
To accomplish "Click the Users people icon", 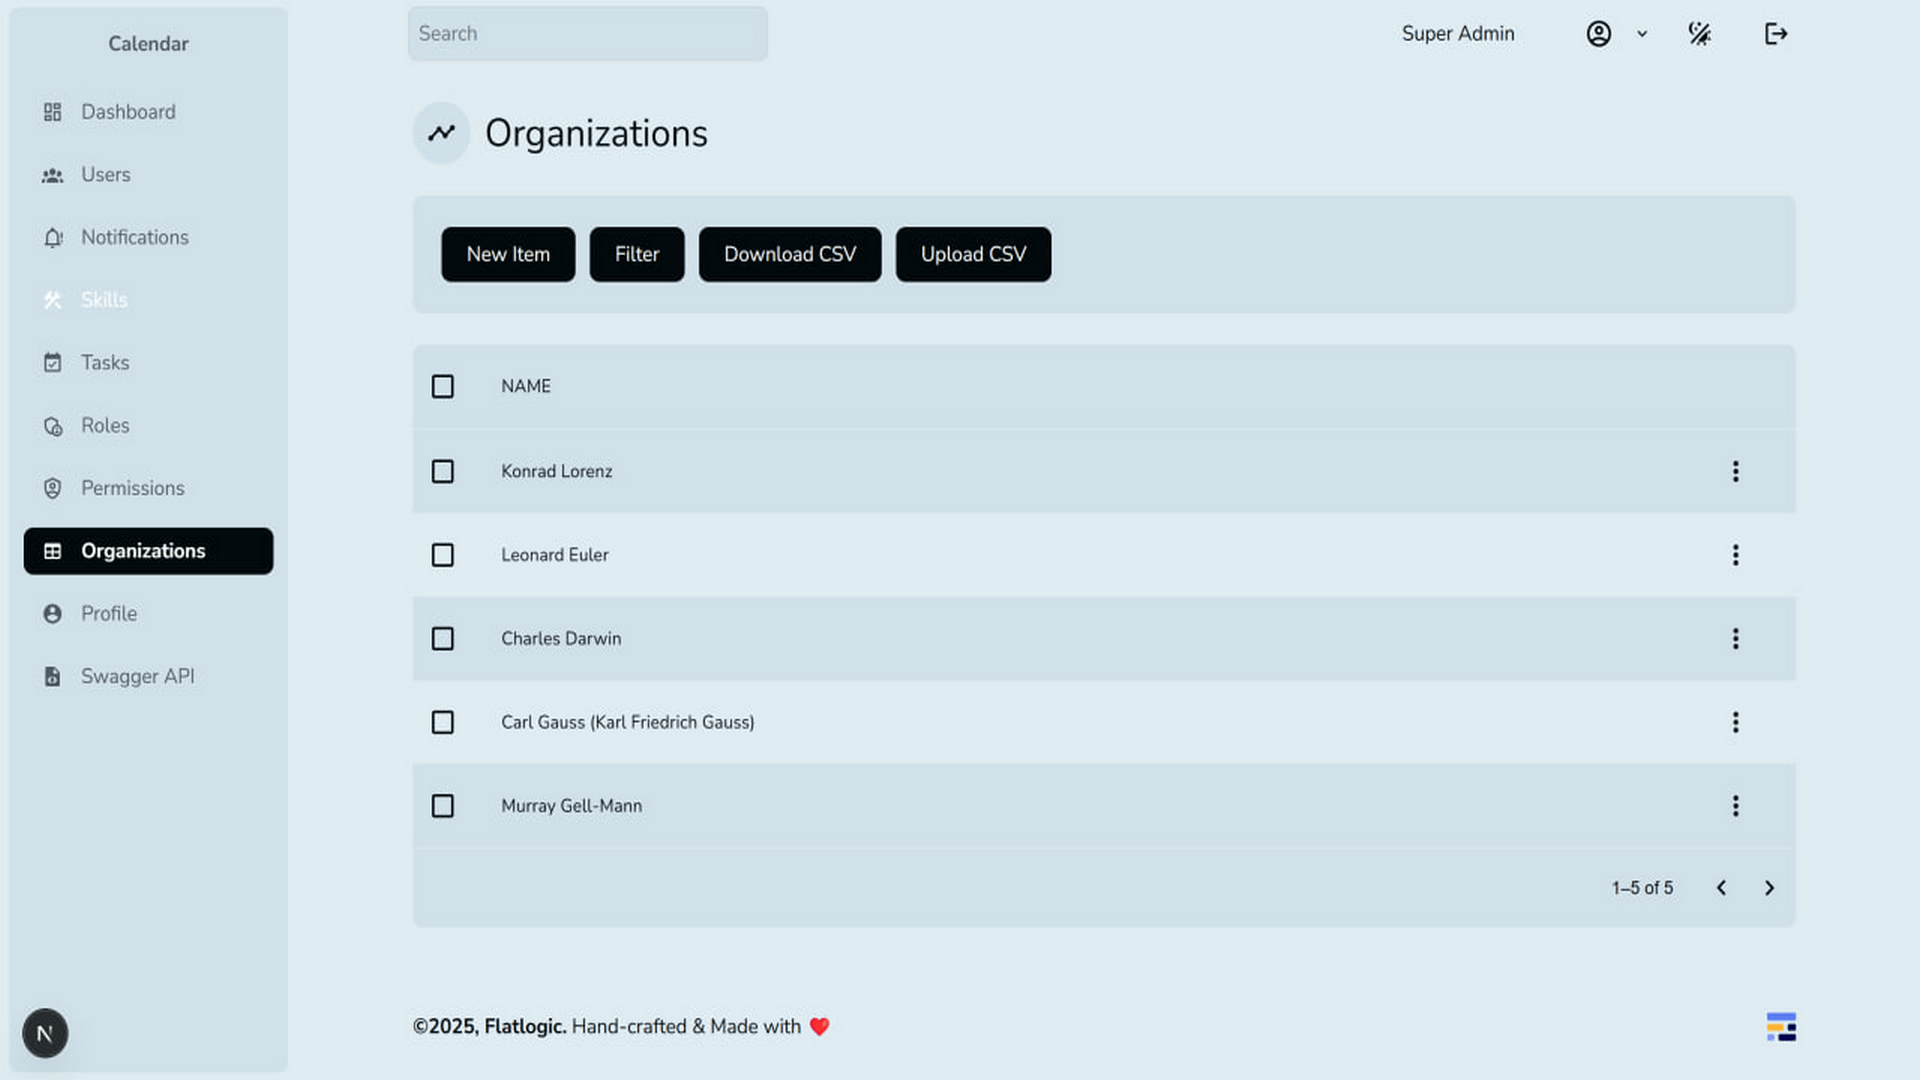I will 53,175.
